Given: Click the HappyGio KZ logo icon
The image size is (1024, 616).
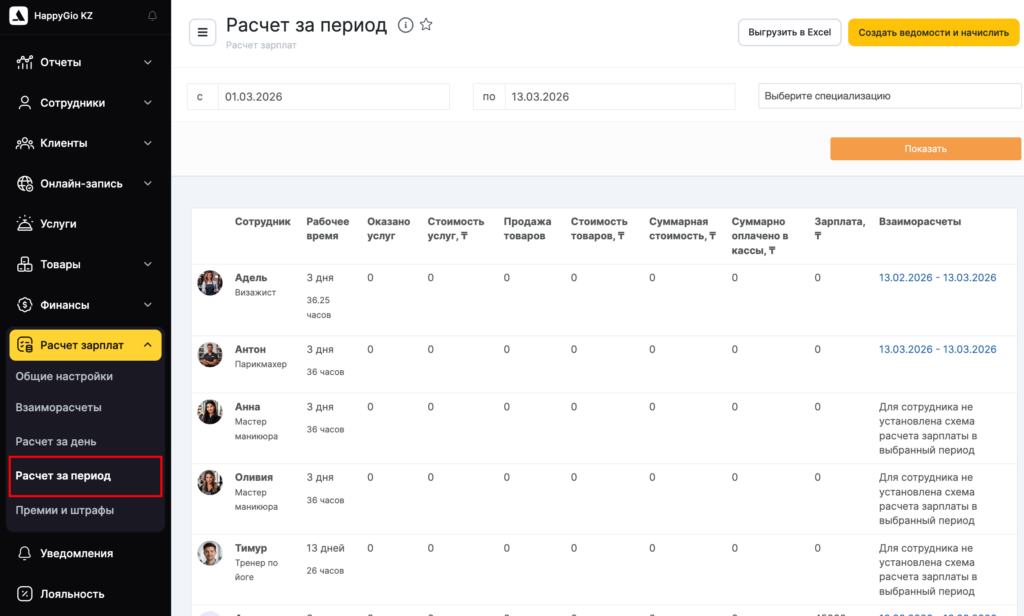Looking at the screenshot, I should pos(18,16).
